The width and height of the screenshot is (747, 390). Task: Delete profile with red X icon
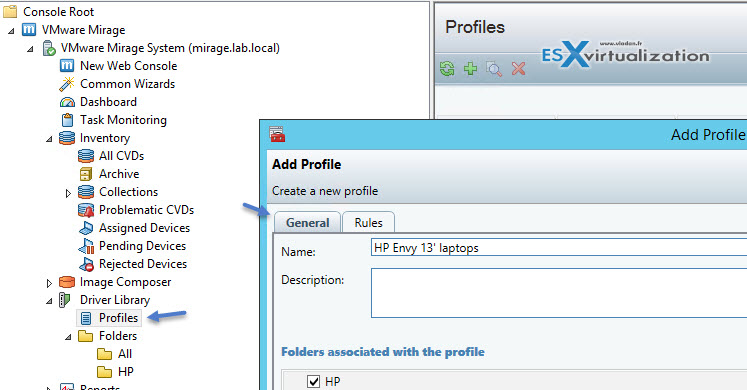518,69
